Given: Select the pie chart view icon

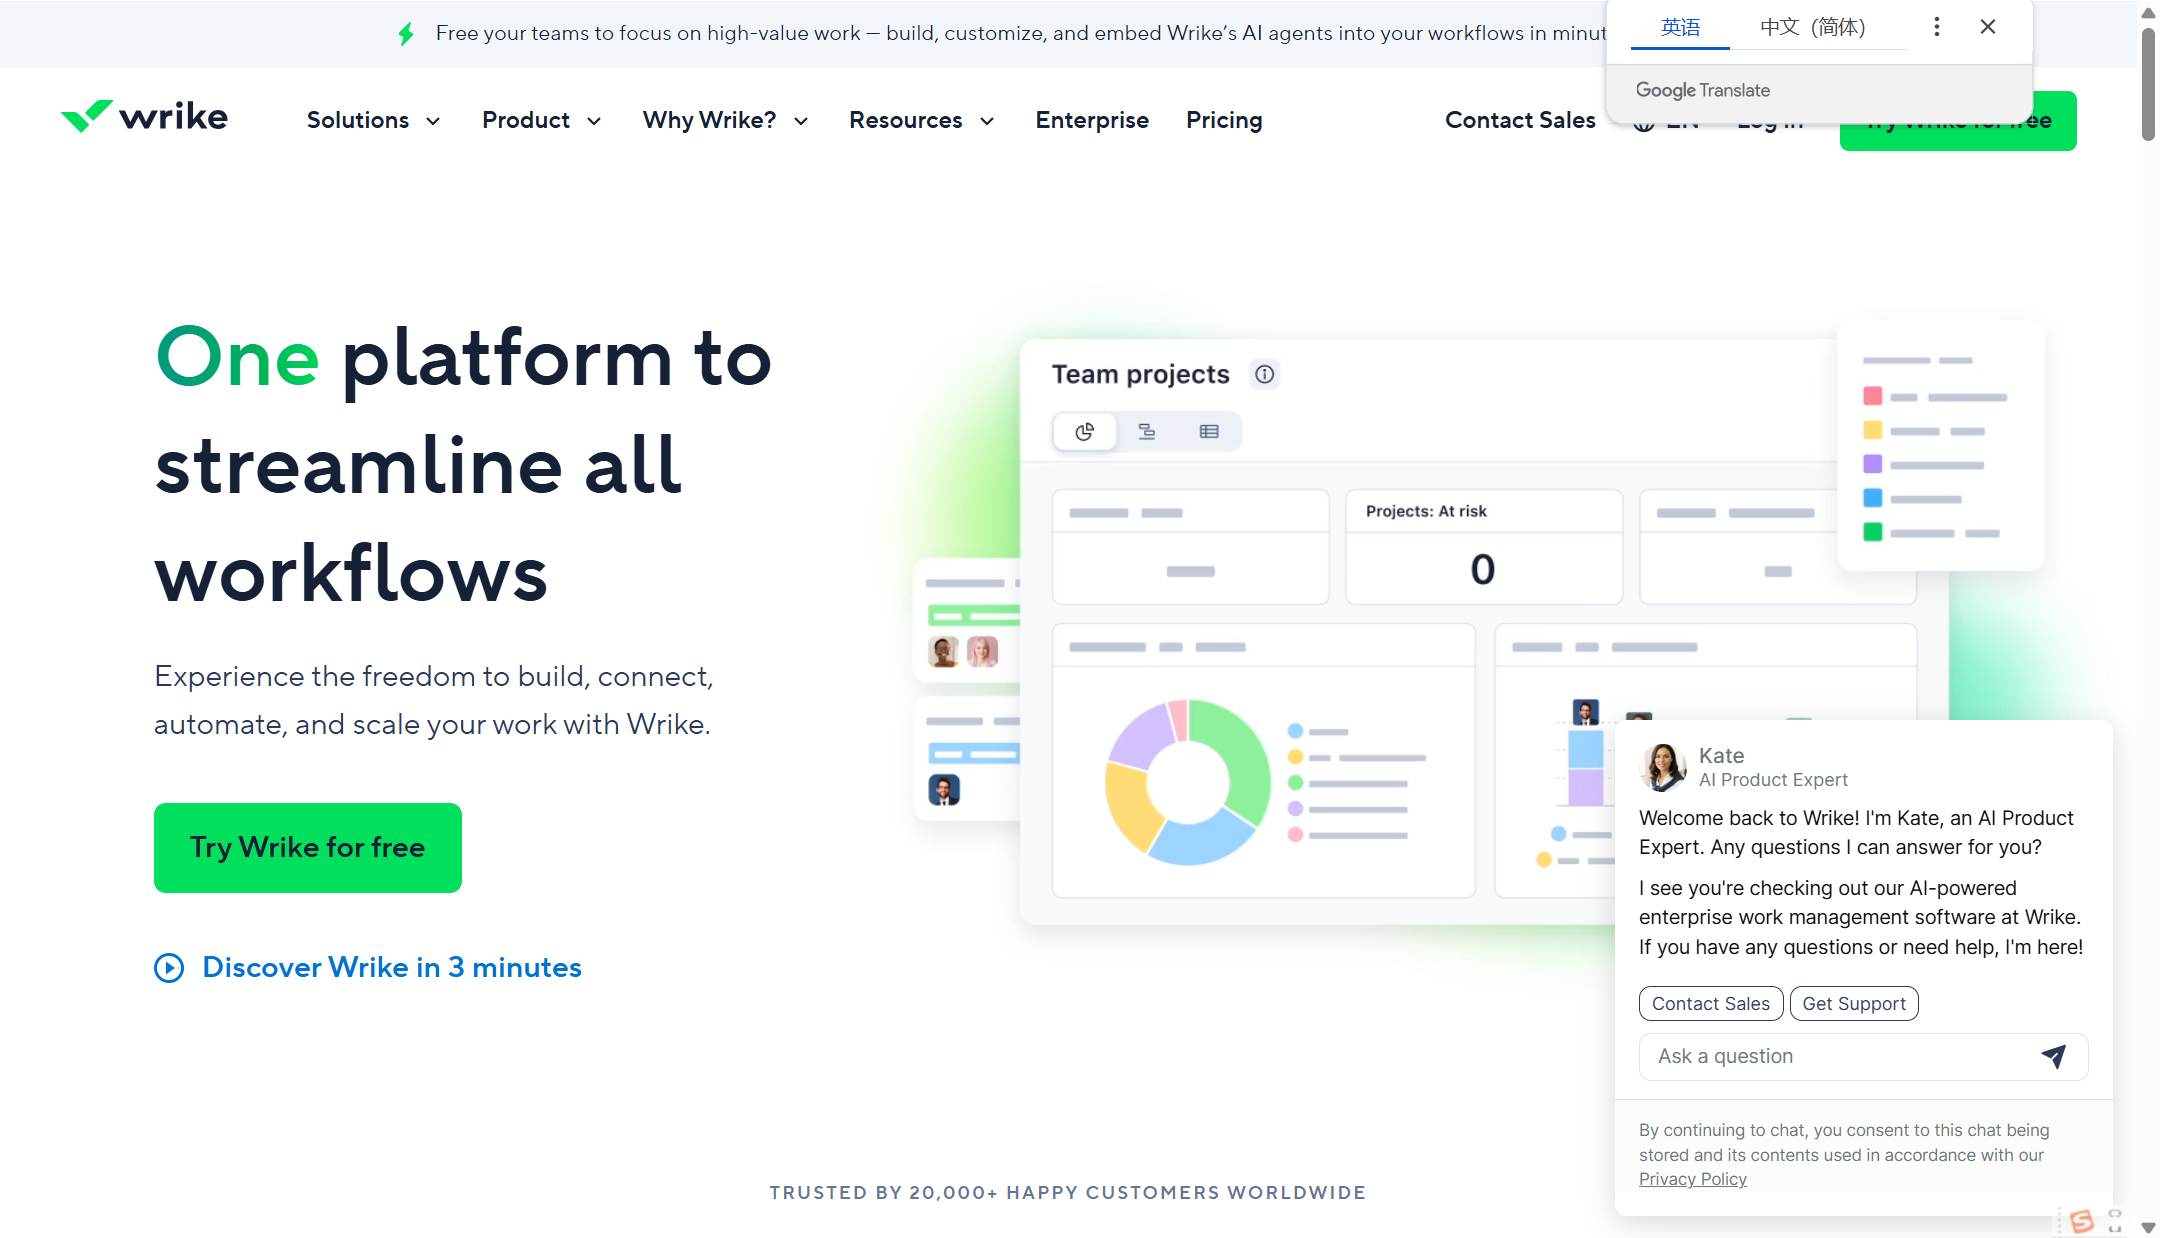Looking at the screenshot, I should pos(1084,432).
